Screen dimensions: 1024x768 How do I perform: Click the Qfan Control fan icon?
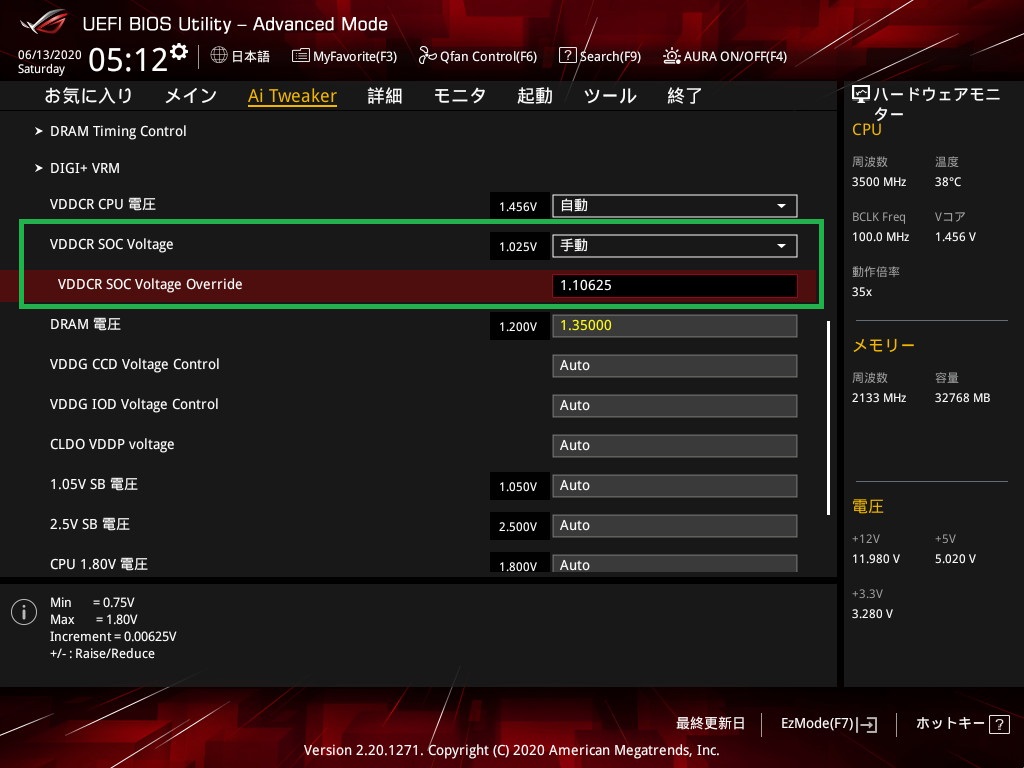[x=427, y=56]
